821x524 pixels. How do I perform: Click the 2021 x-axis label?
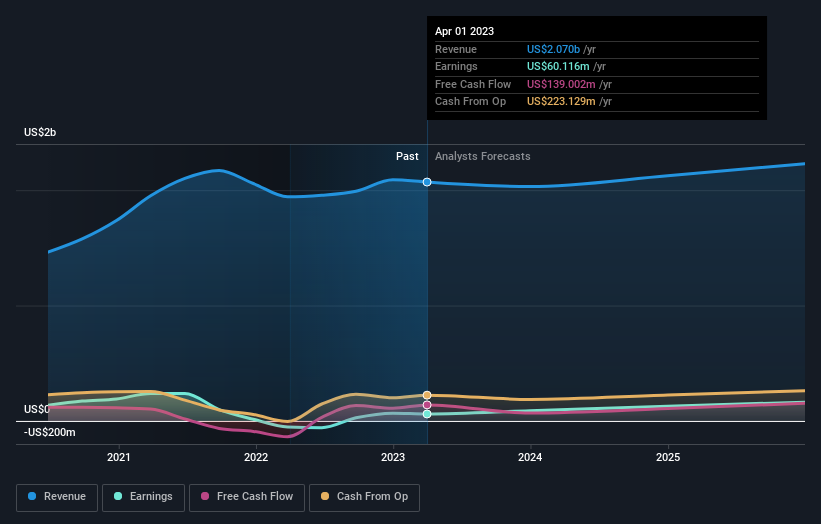(x=119, y=458)
